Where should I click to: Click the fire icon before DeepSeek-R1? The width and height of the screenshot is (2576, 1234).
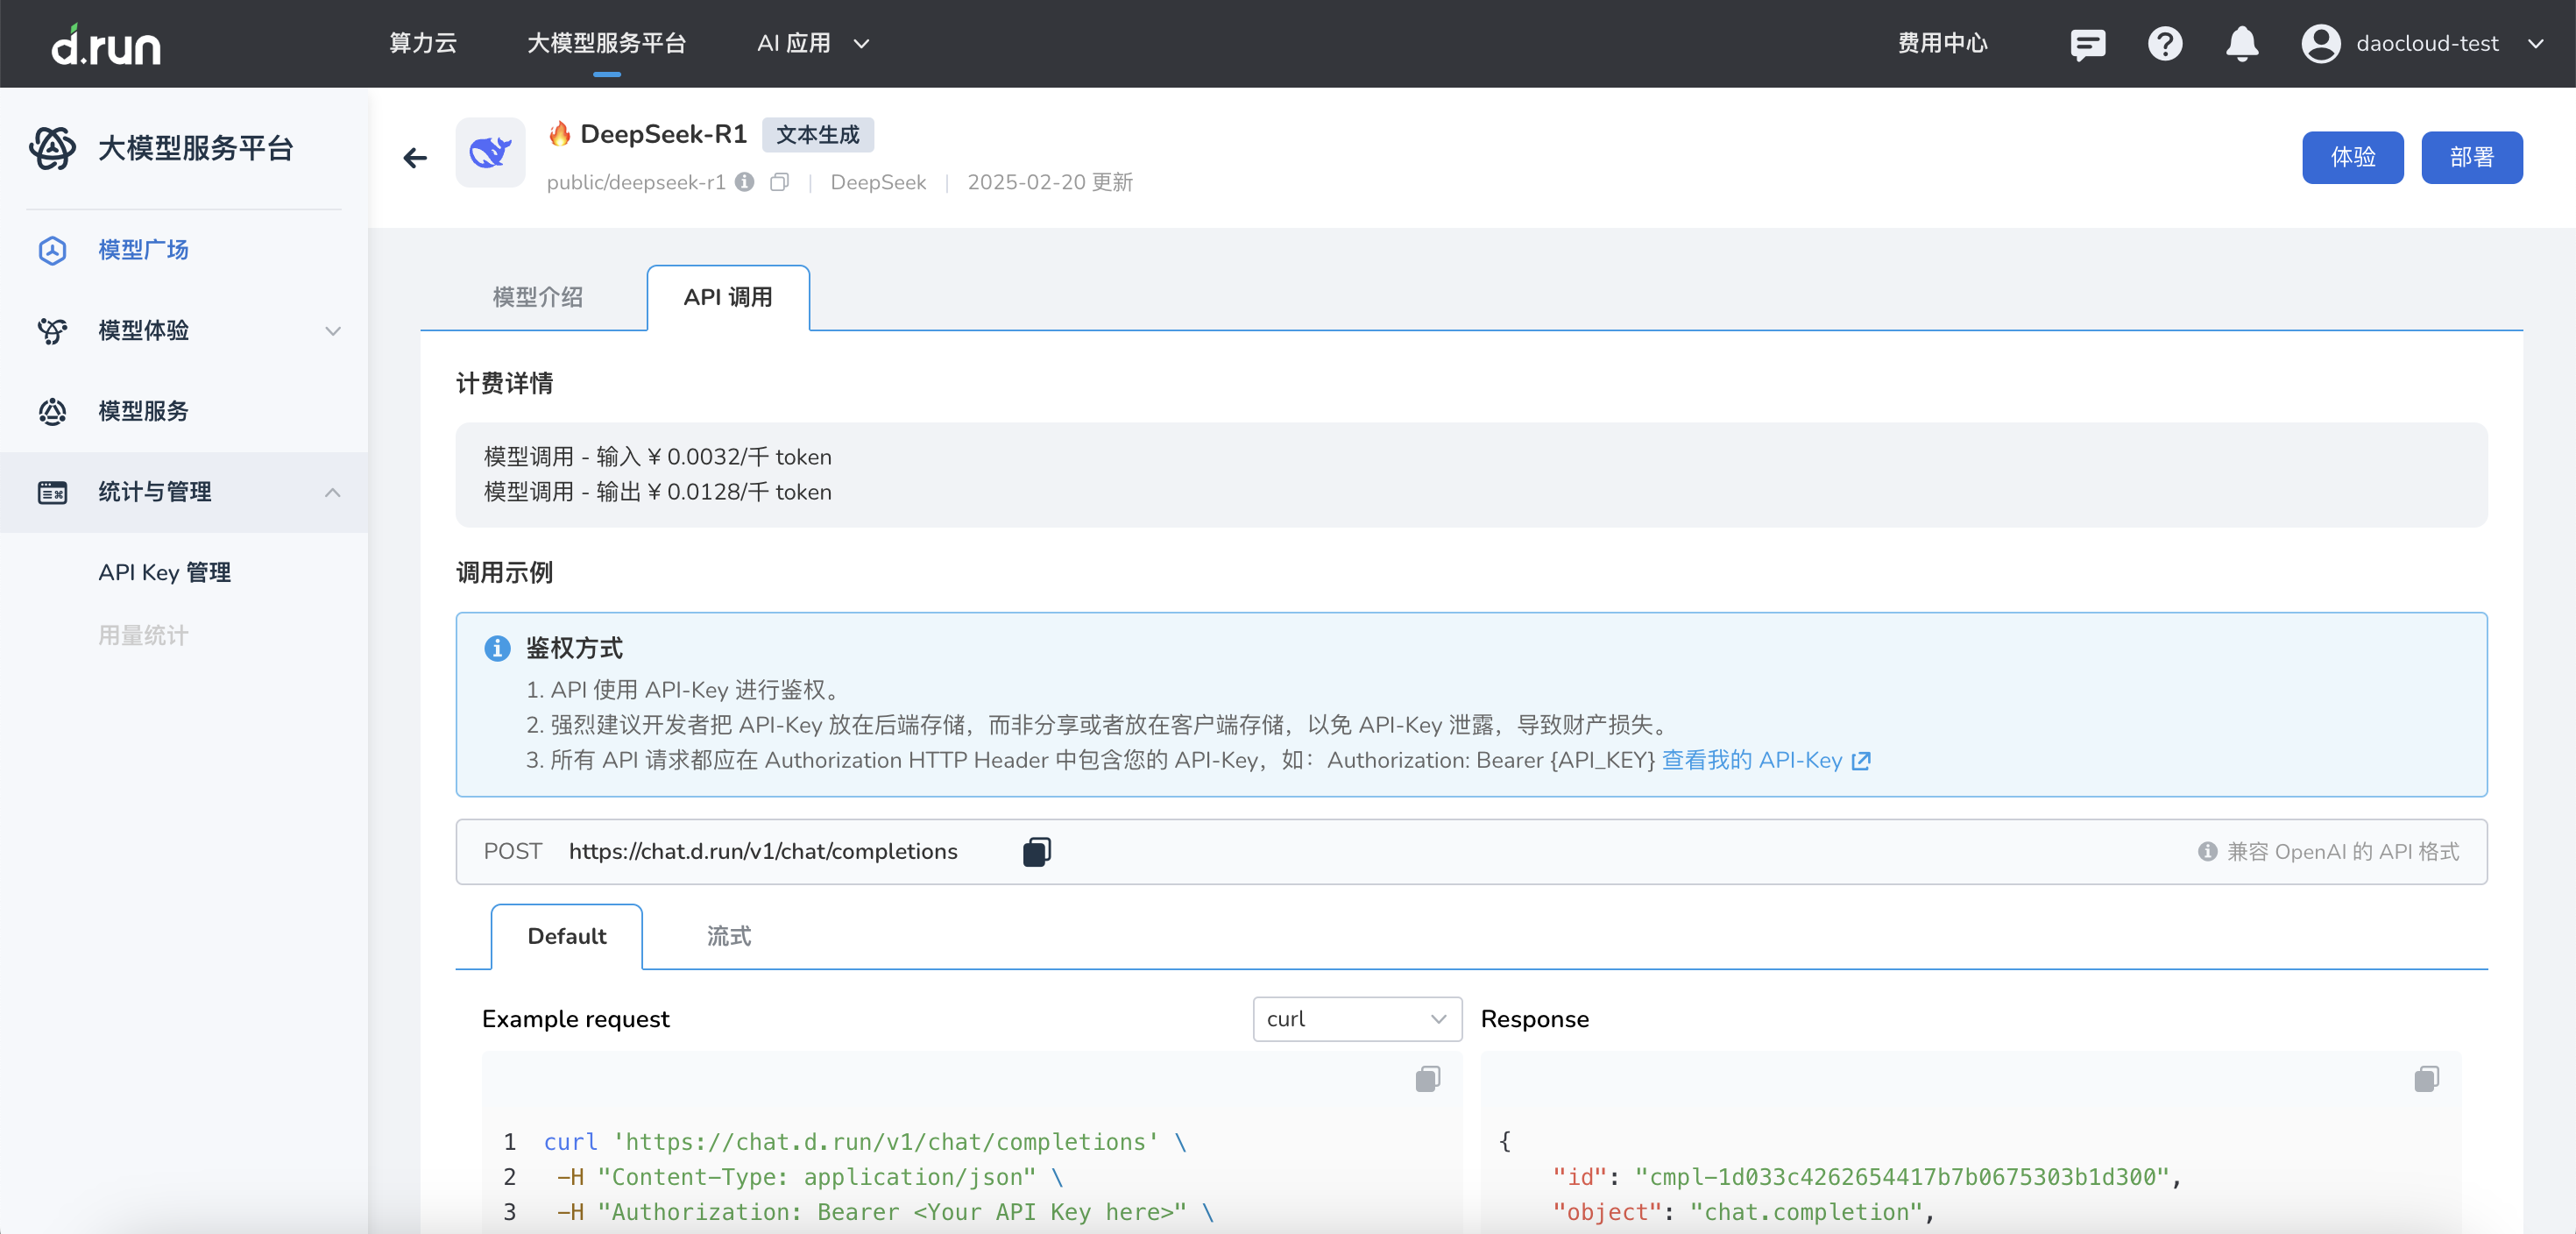(x=560, y=133)
